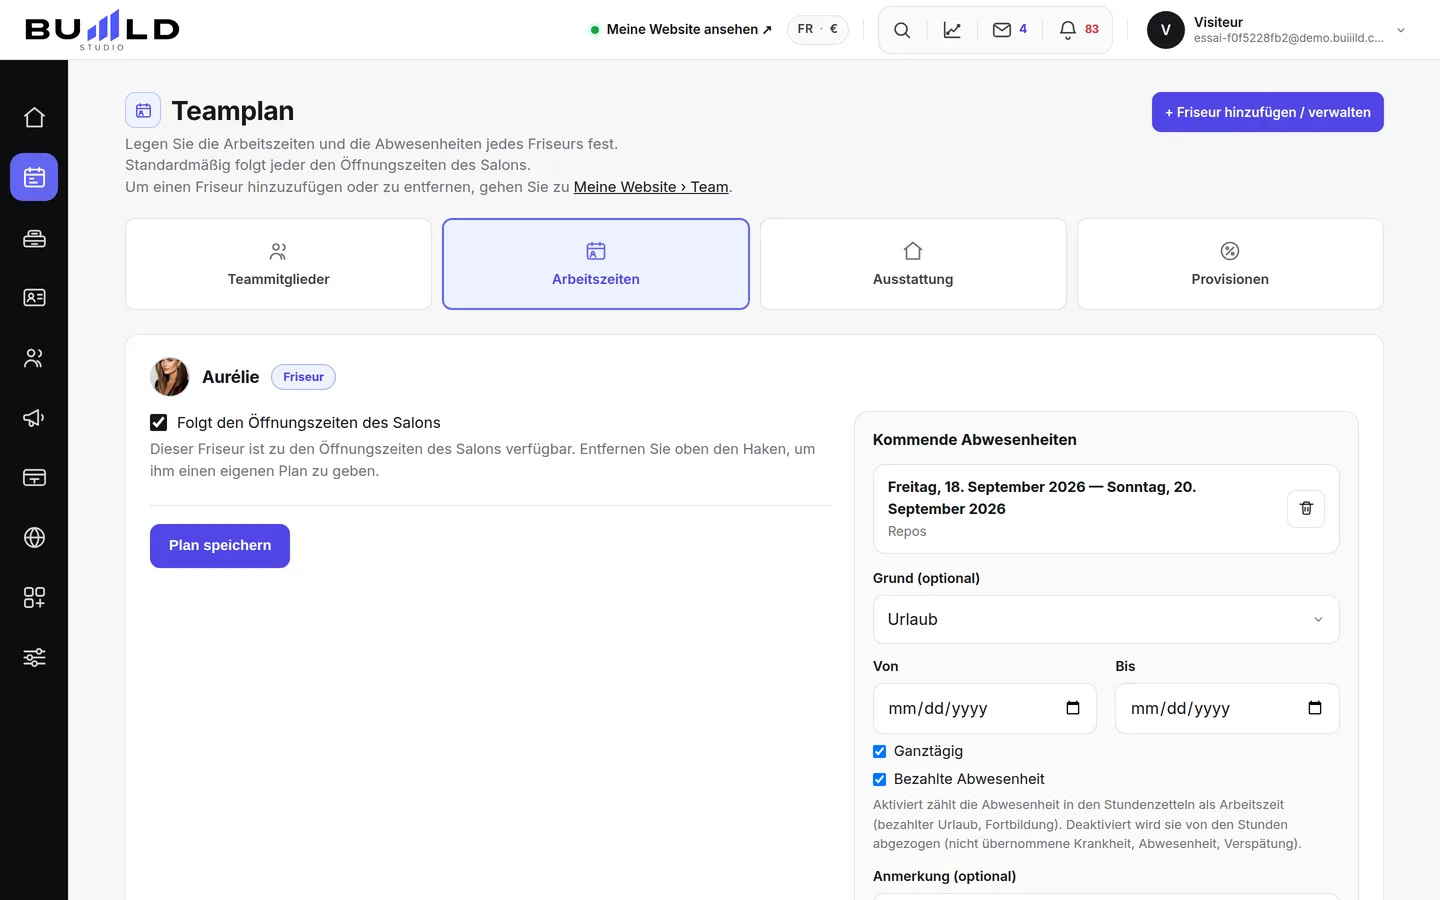Screen dimensions: 1440x900
Task: Switch to the Ausstattung tab
Action: click(913, 264)
